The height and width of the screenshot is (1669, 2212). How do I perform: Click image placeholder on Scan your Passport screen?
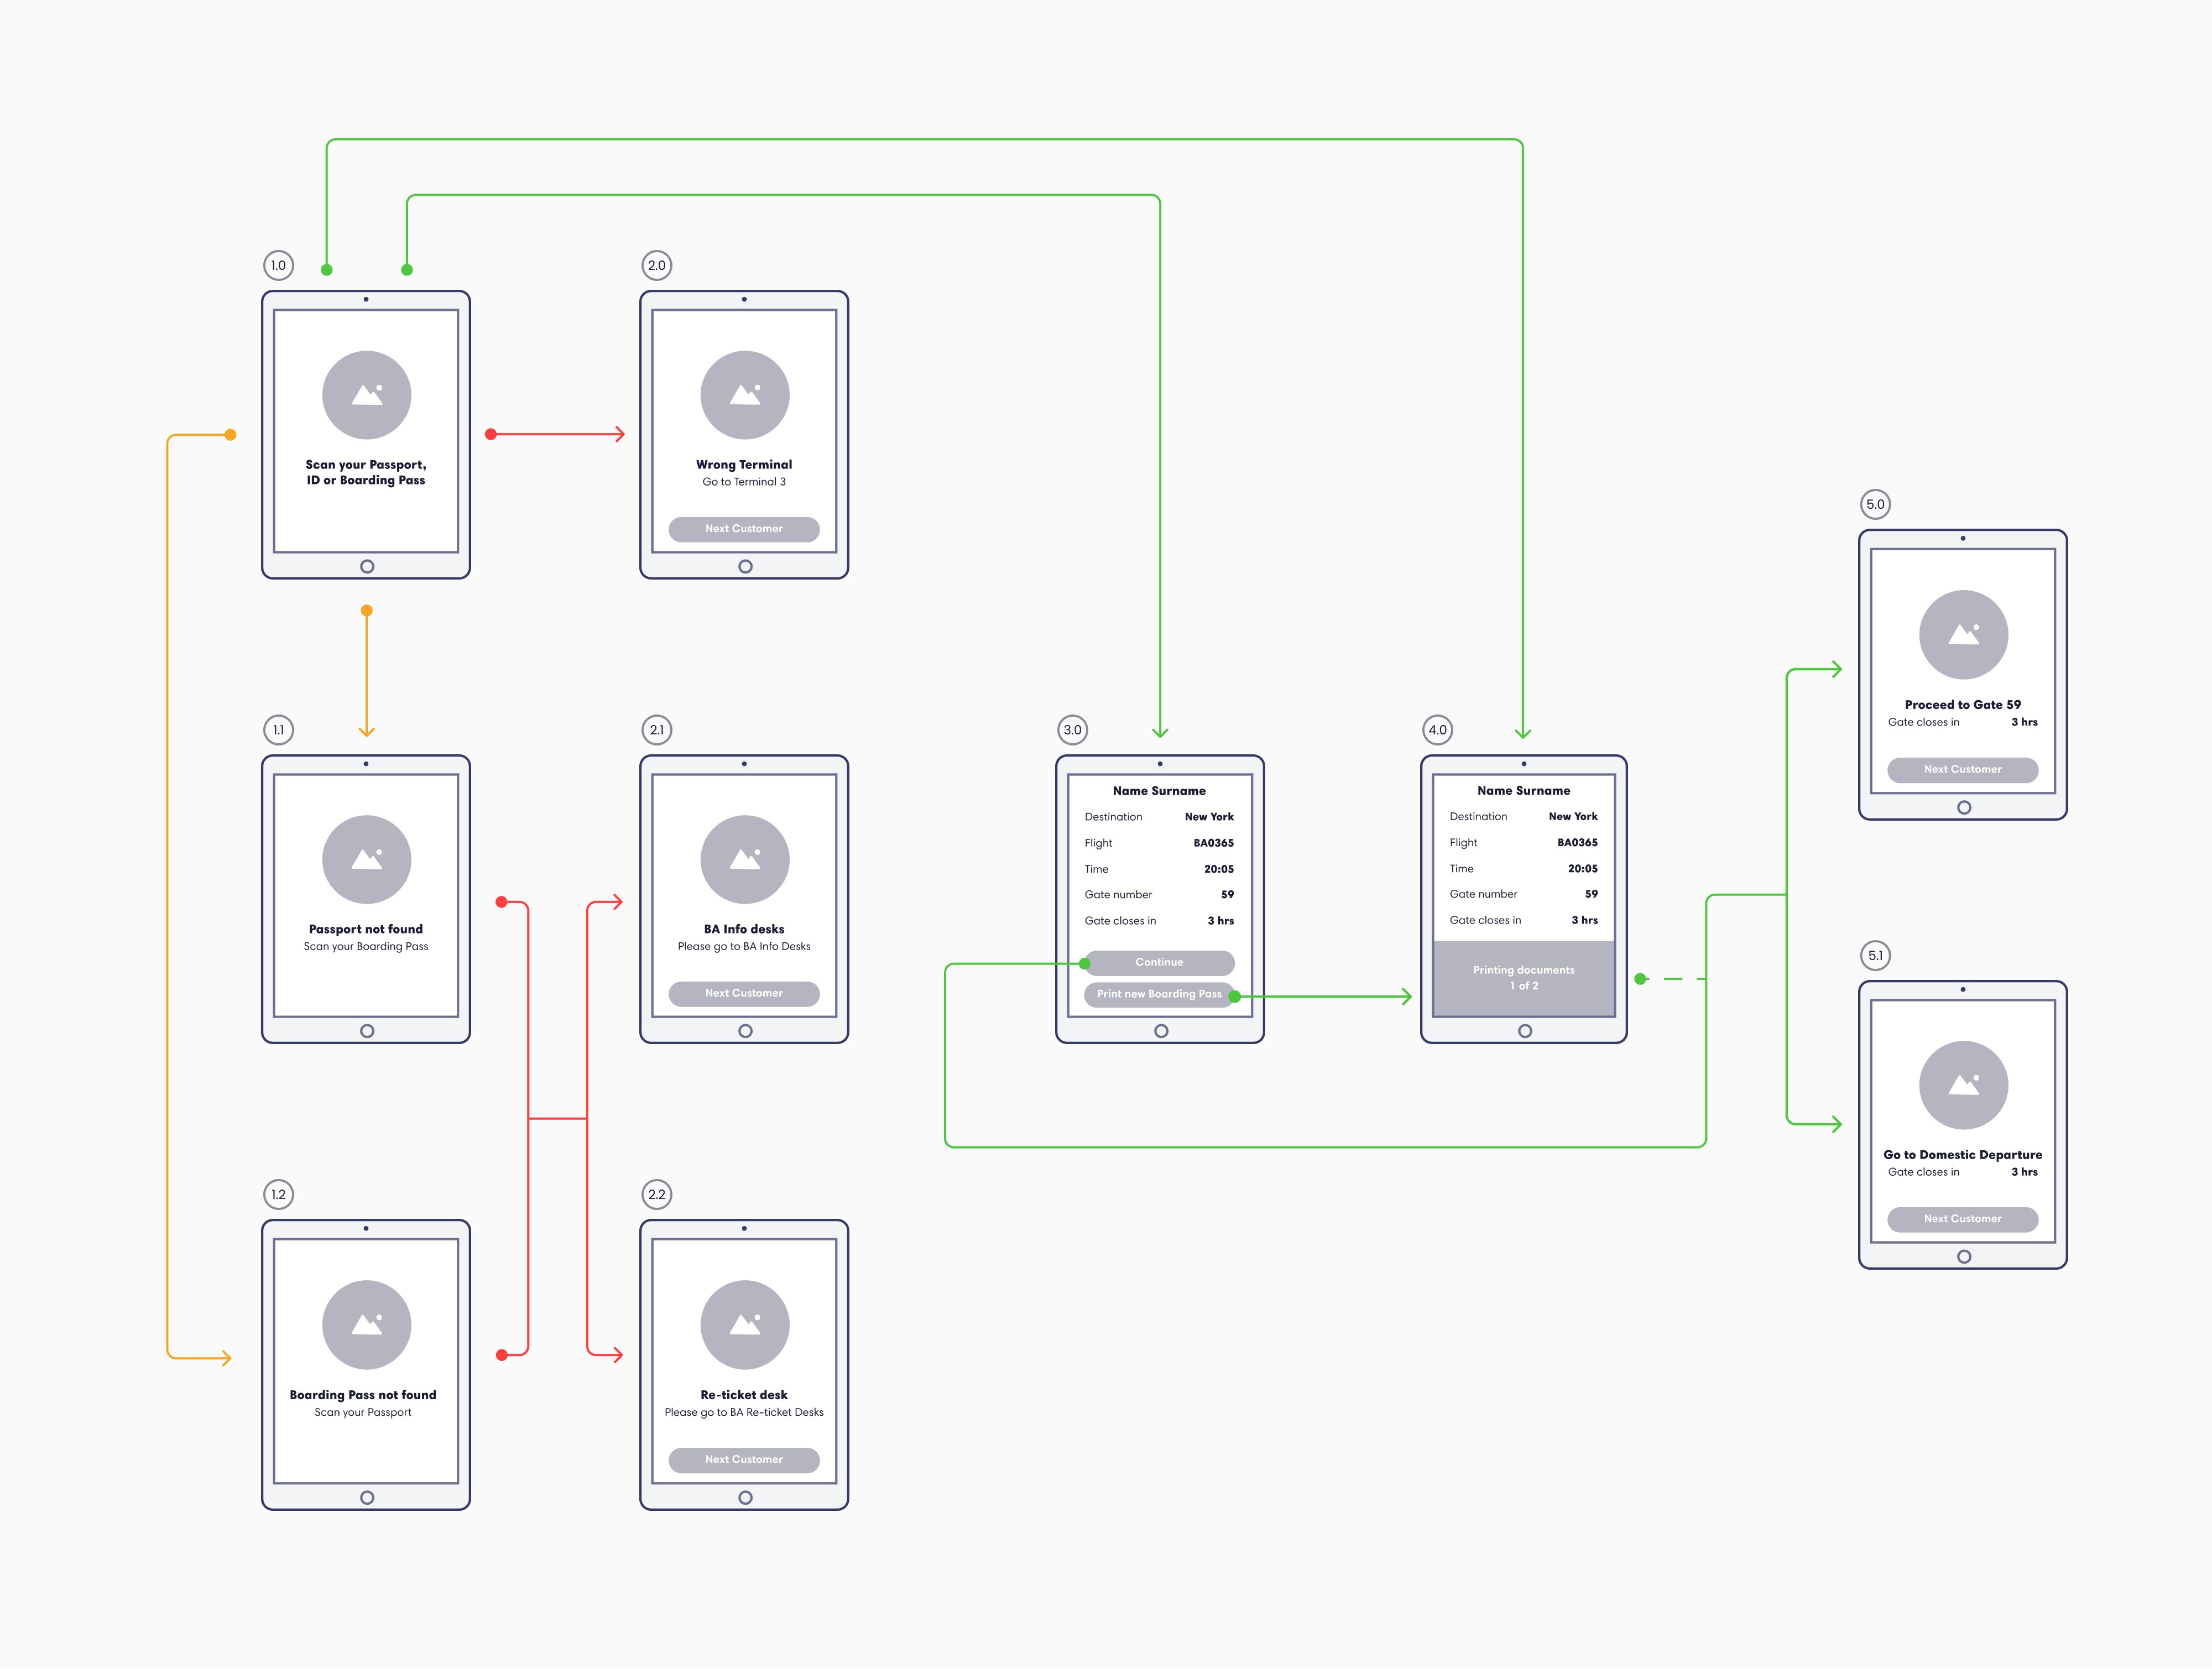pyautogui.click(x=366, y=395)
